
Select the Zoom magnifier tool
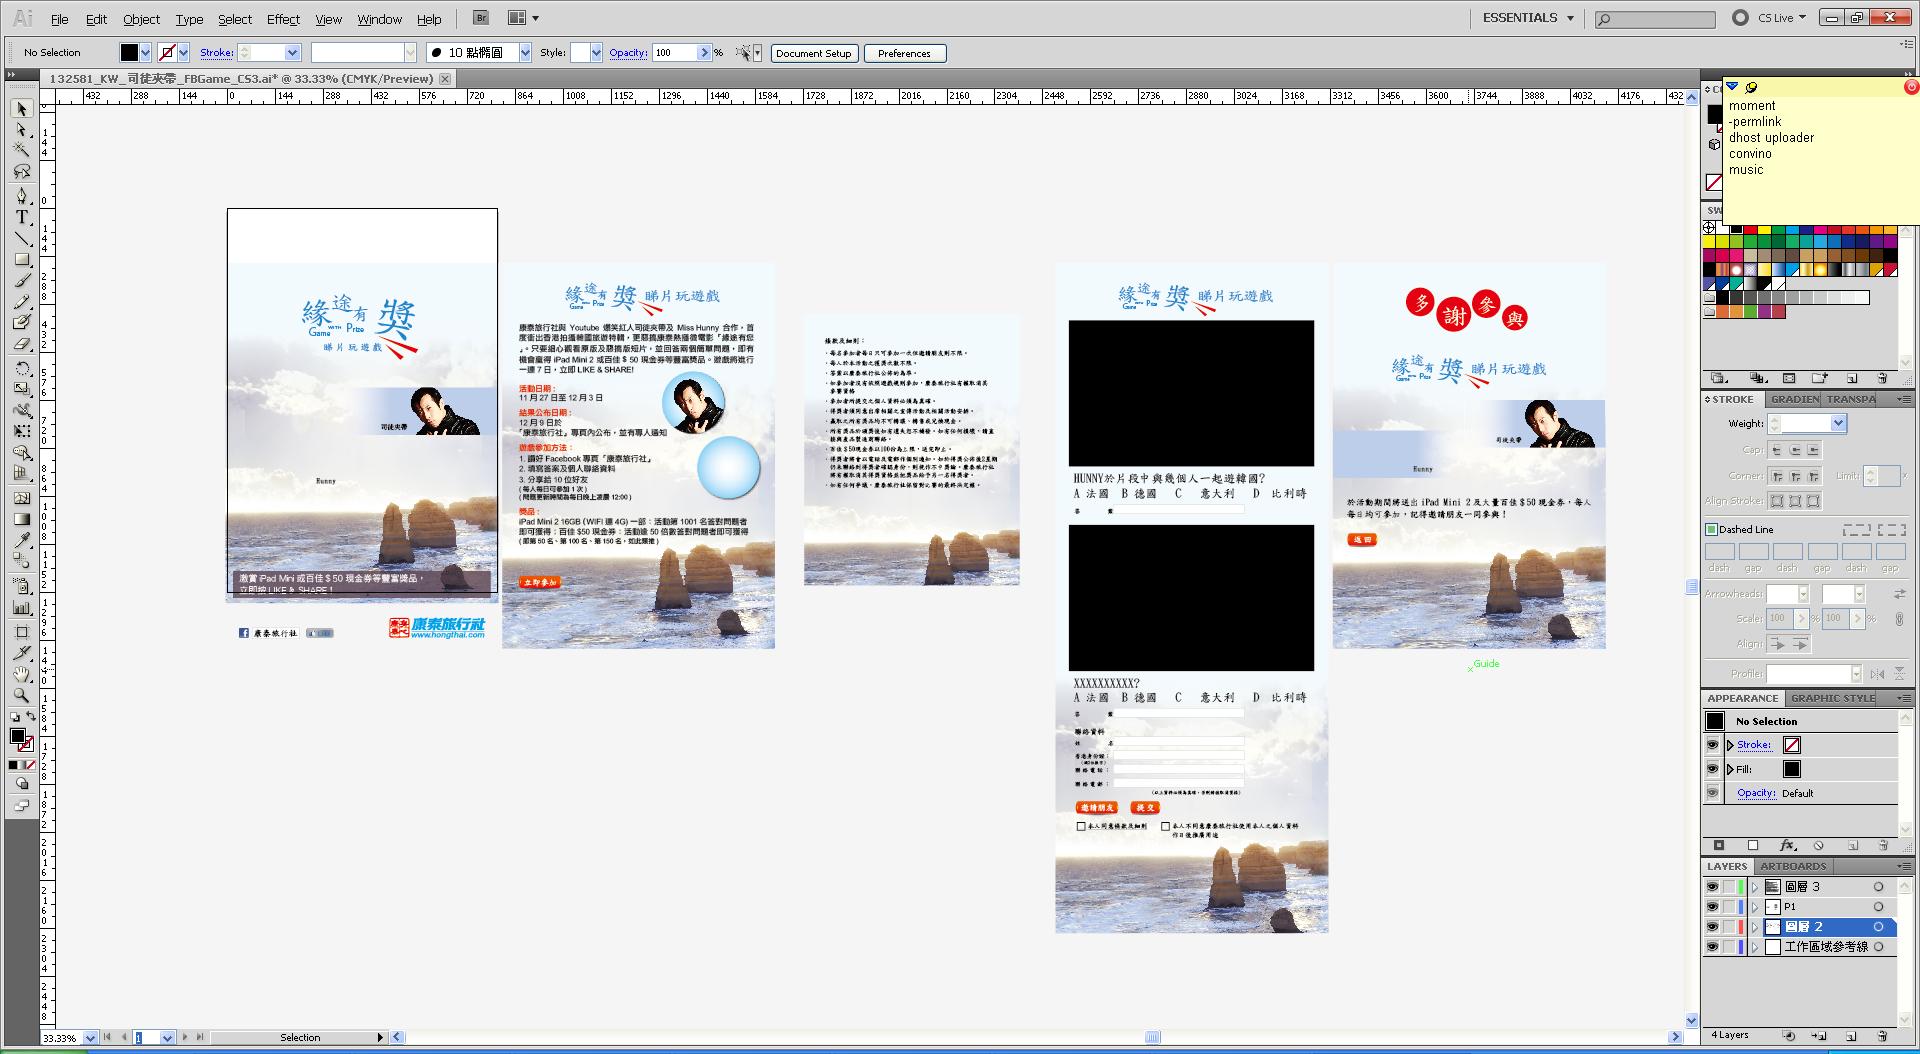(x=22, y=696)
